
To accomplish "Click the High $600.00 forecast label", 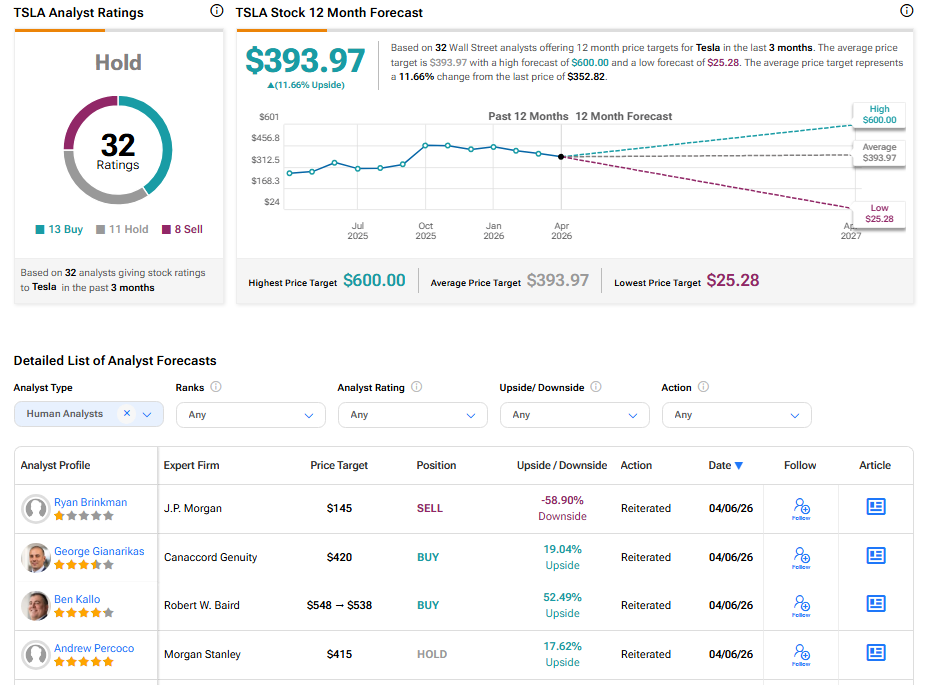I will [879, 114].
